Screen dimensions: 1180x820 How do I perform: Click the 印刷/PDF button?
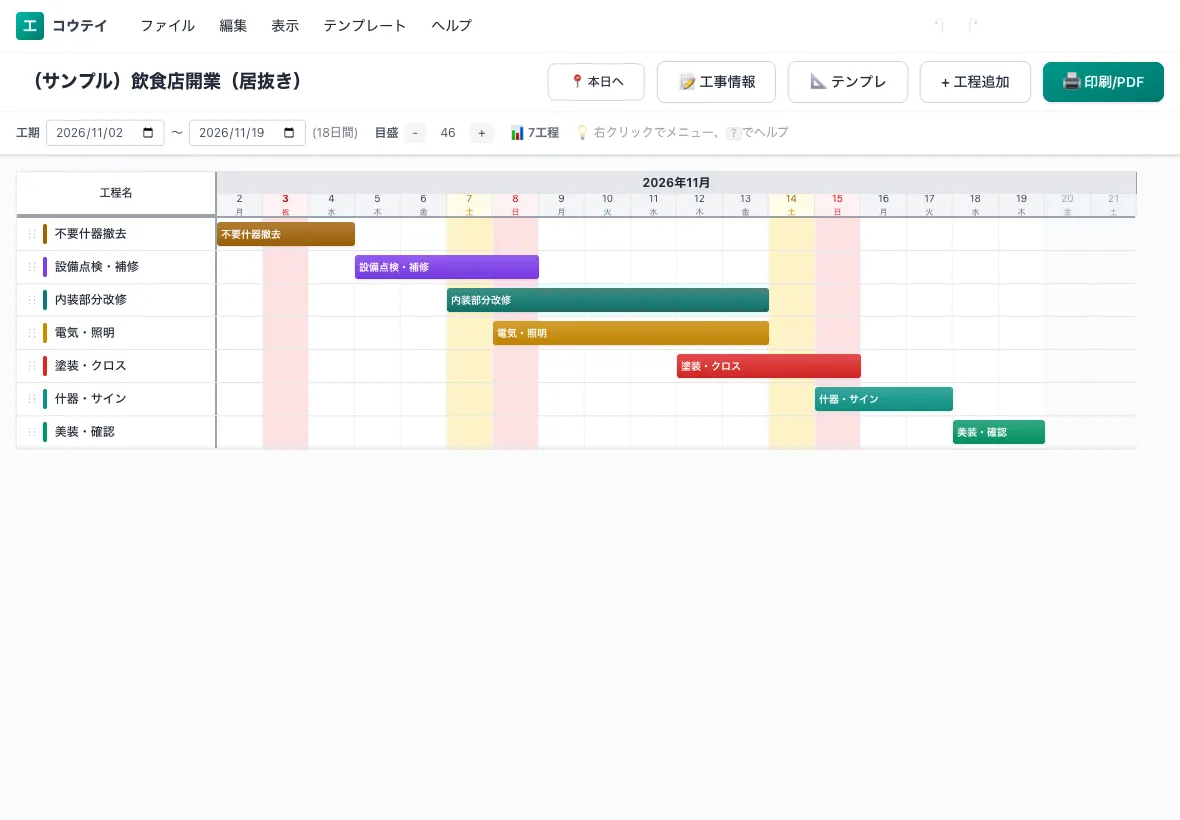[1103, 82]
